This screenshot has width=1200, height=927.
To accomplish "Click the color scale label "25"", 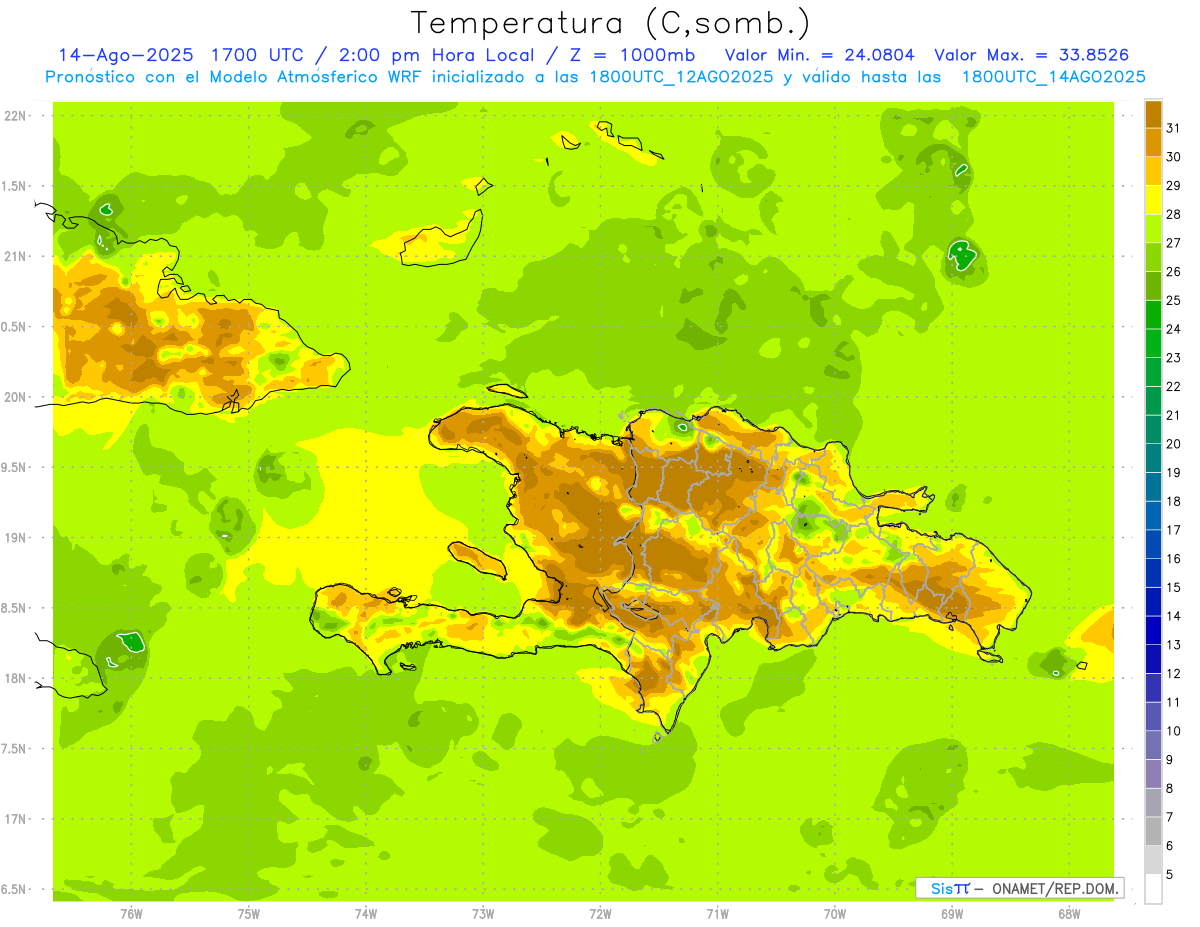I will [x=1173, y=300].
